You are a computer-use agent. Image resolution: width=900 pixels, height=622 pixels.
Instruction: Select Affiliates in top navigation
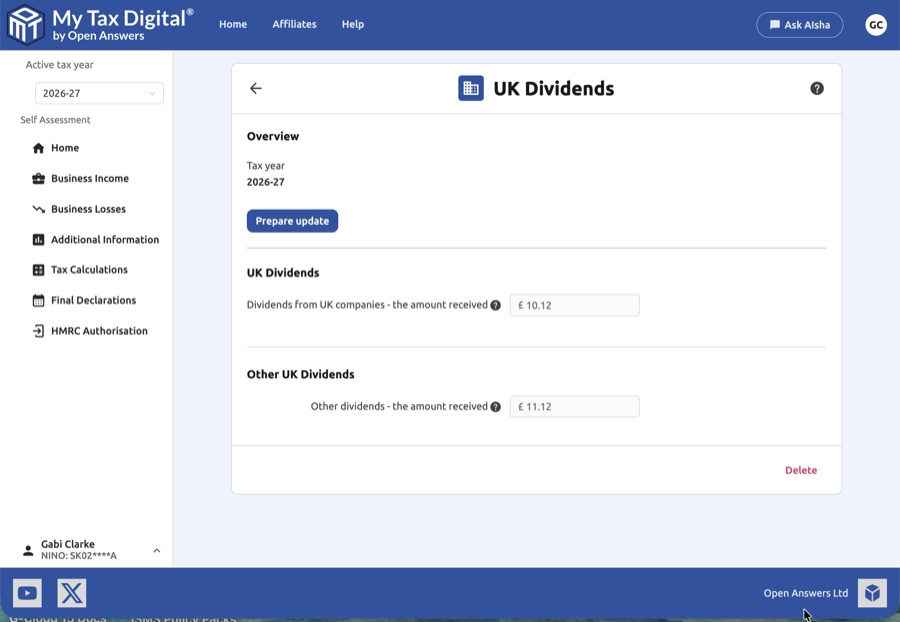pos(294,25)
